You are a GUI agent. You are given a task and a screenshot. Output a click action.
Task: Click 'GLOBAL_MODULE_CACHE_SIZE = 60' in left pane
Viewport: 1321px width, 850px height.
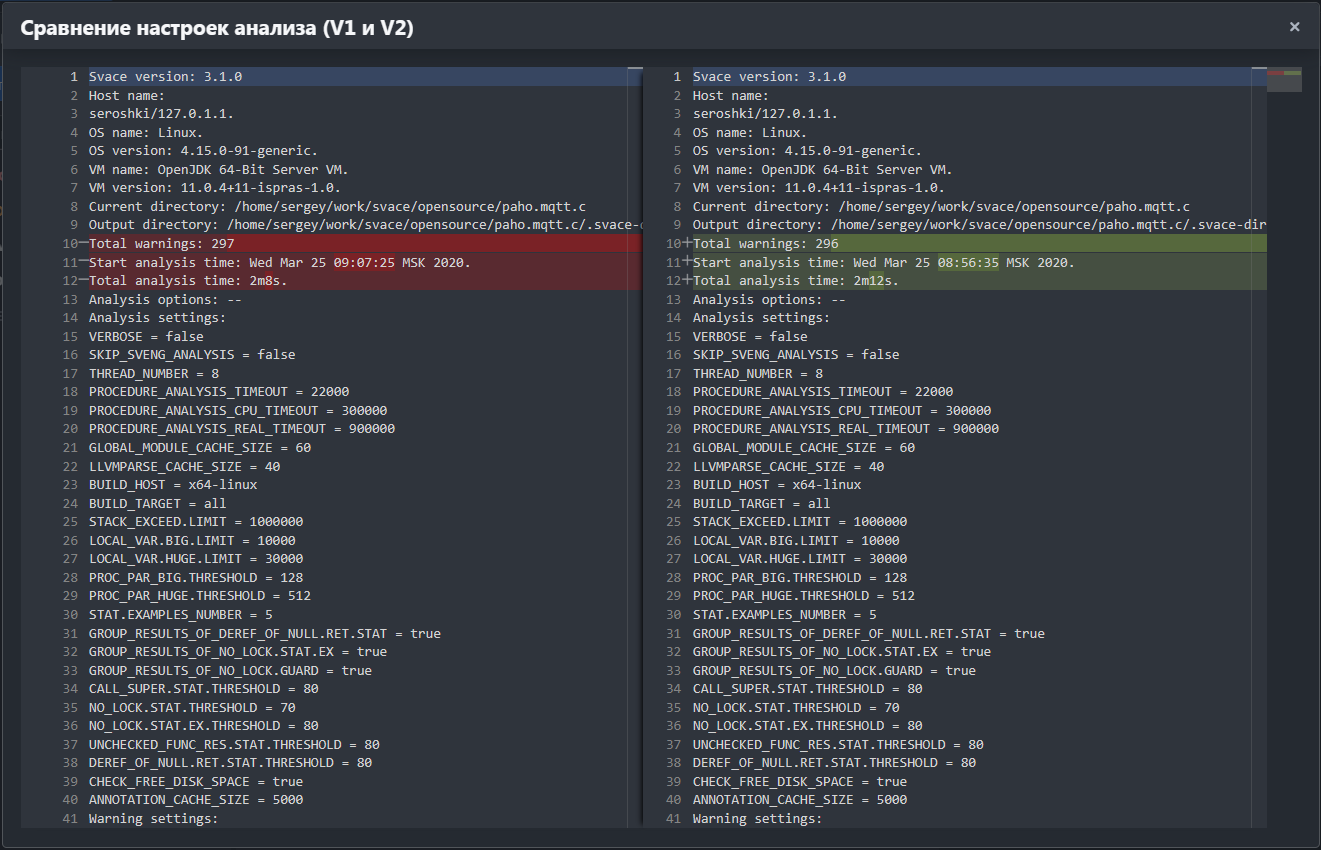200,447
